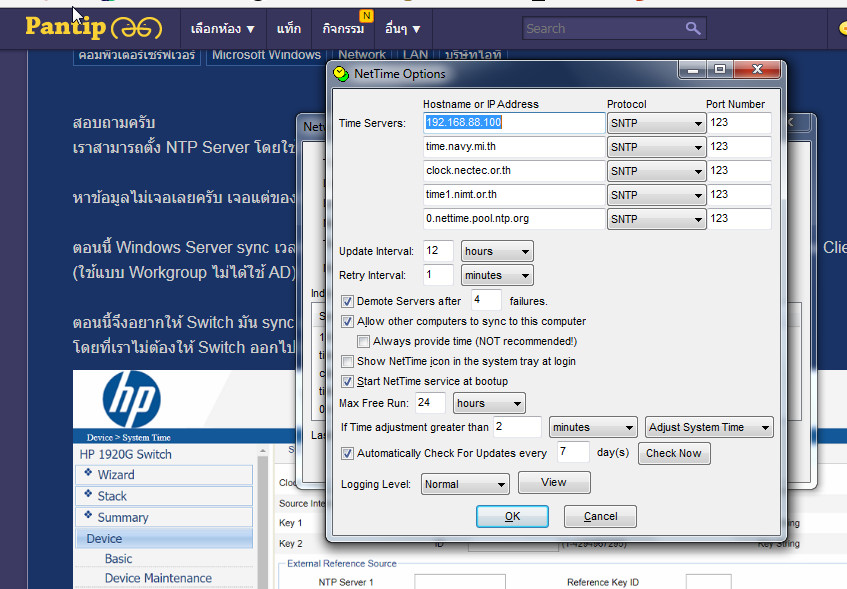Click the Demote Servers failures count field
The image size is (847, 589).
click(486, 299)
